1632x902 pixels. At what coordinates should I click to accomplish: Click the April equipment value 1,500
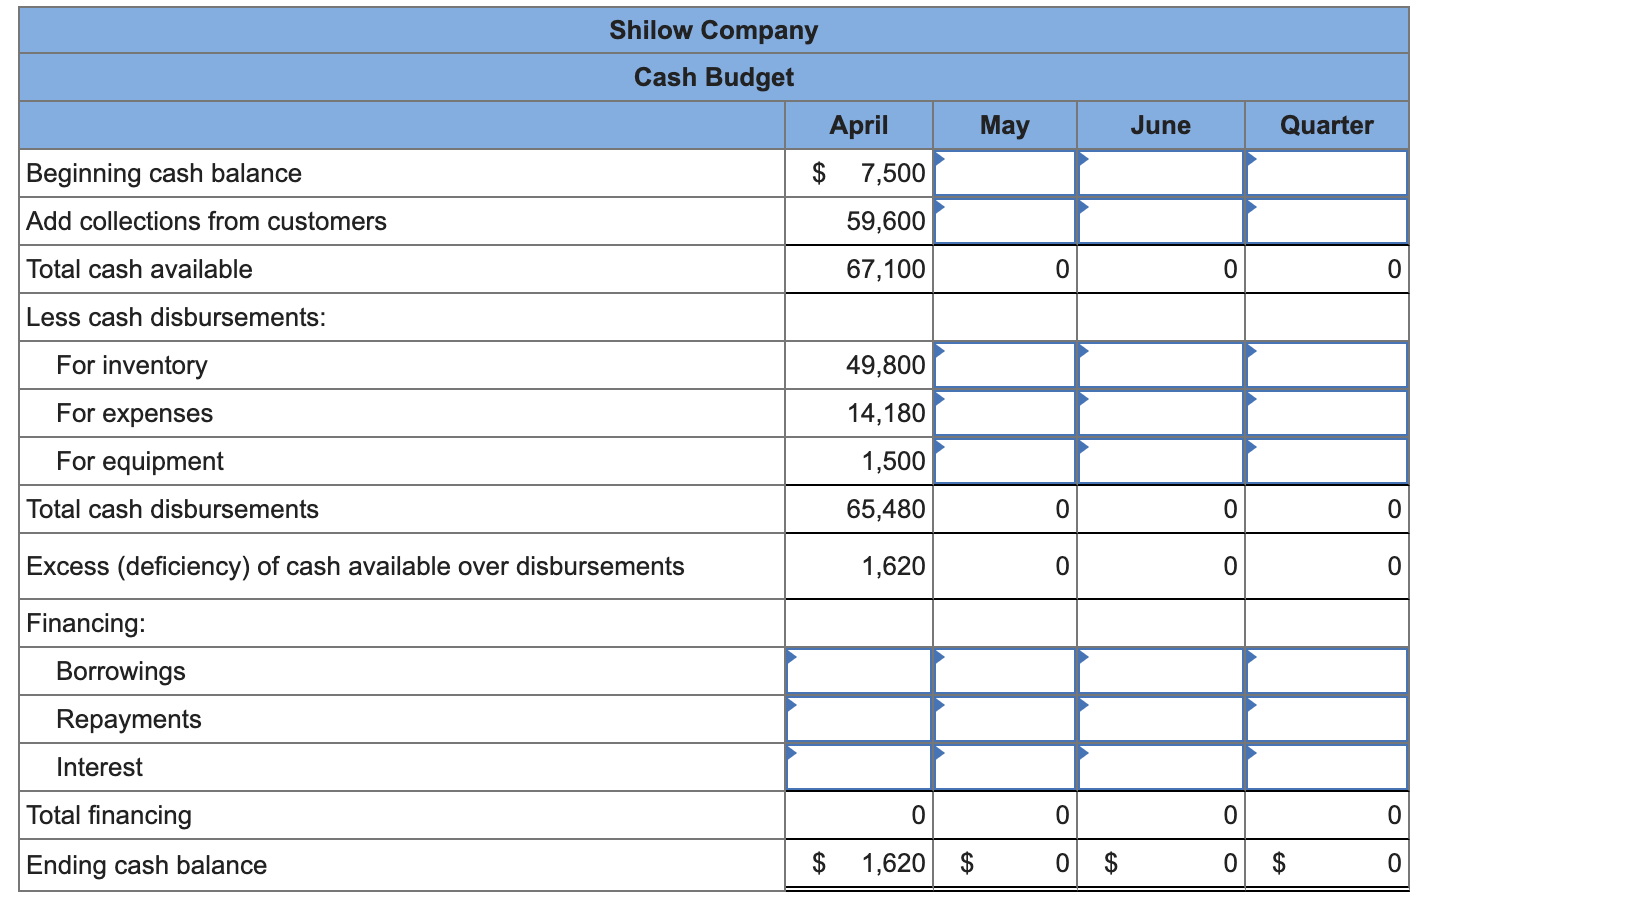893,461
